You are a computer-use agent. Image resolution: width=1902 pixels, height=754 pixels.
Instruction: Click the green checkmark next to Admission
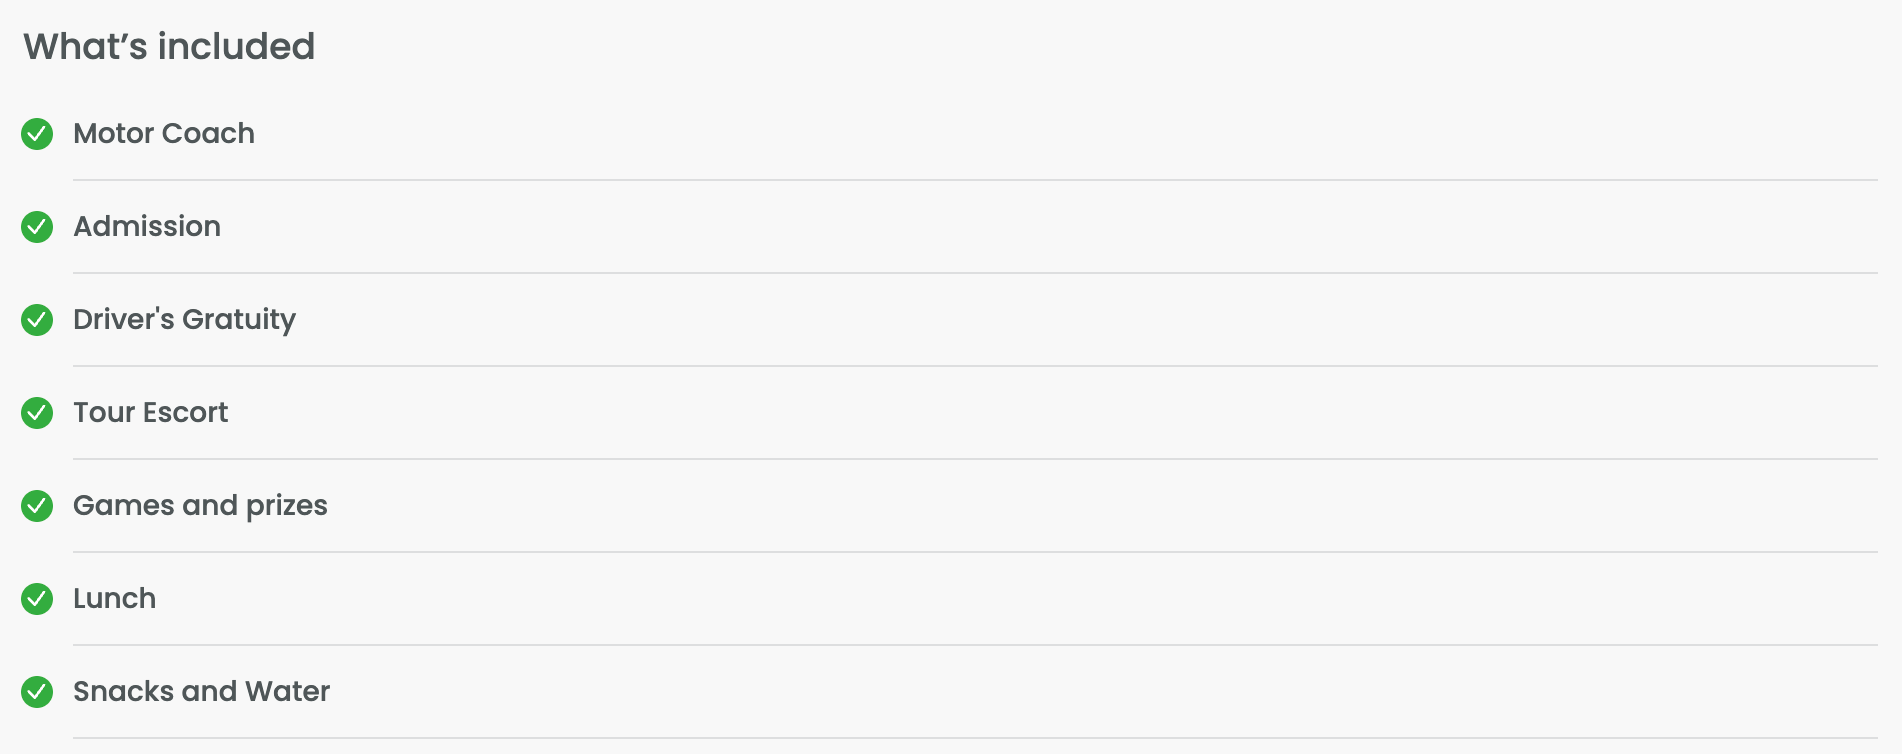point(37,227)
